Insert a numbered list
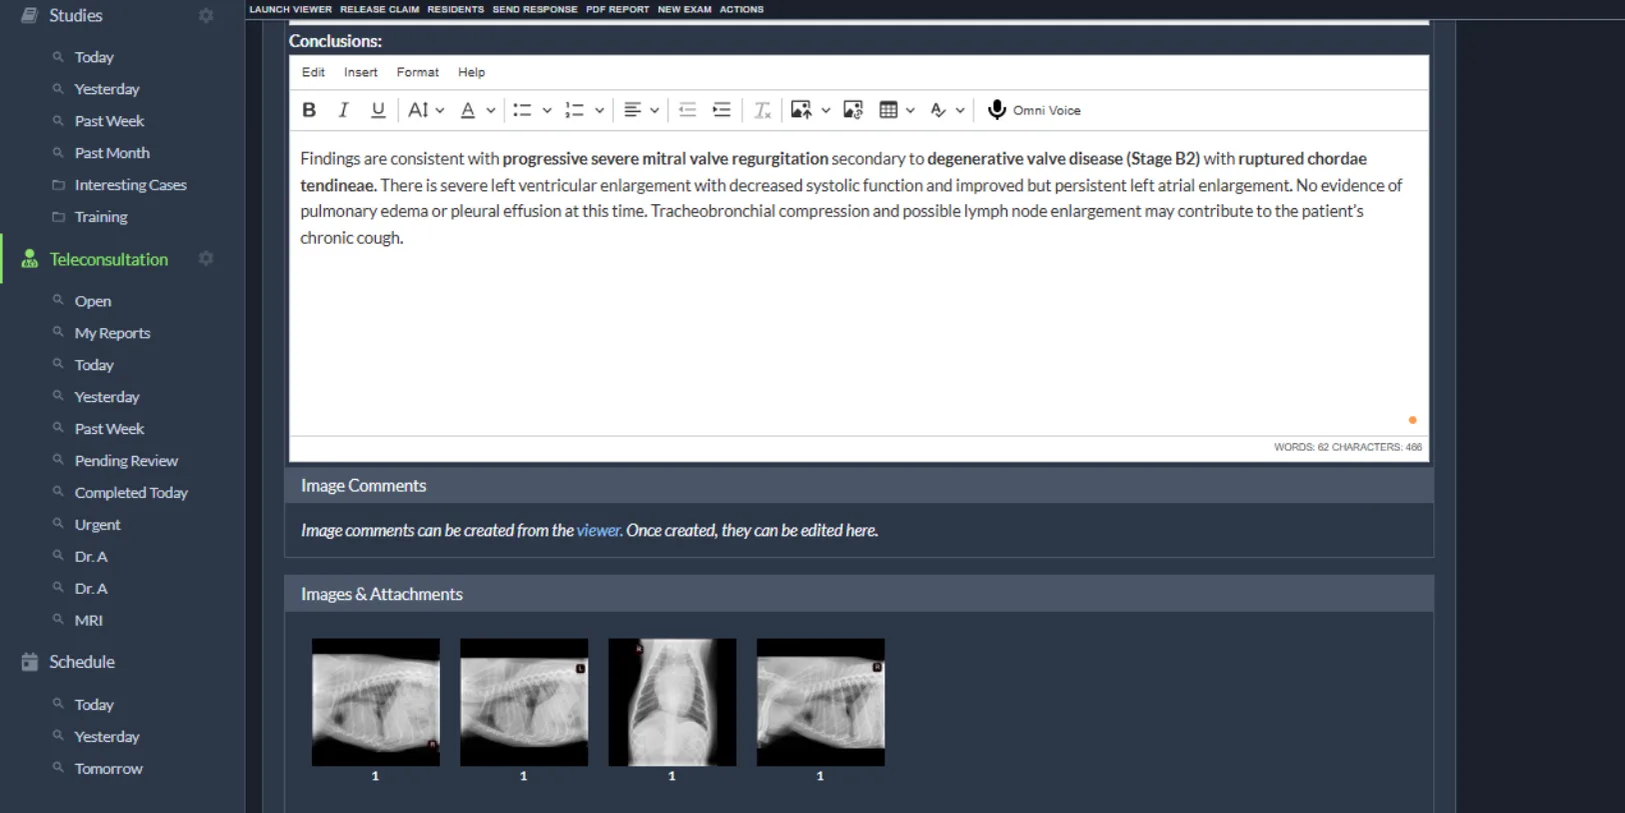 point(574,110)
